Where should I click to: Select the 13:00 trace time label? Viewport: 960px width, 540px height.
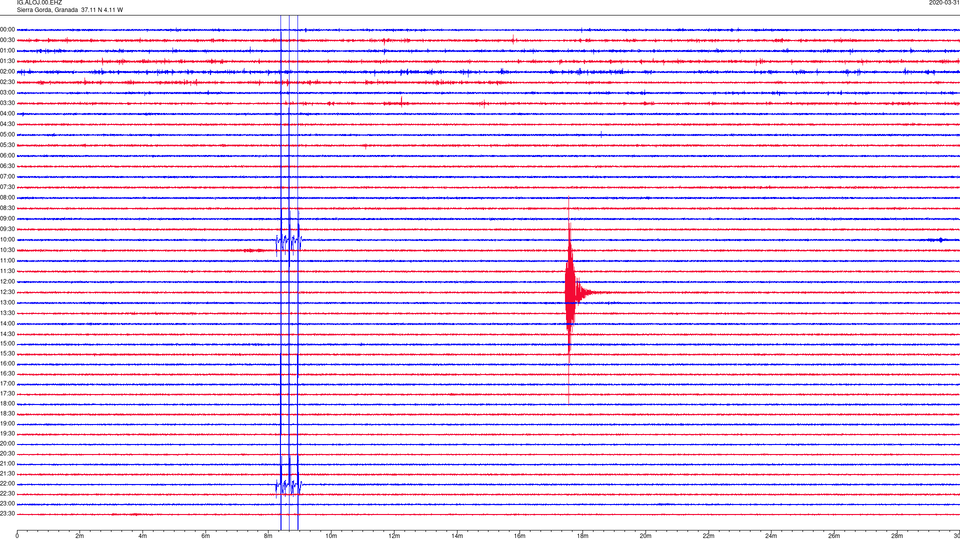point(7,302)
